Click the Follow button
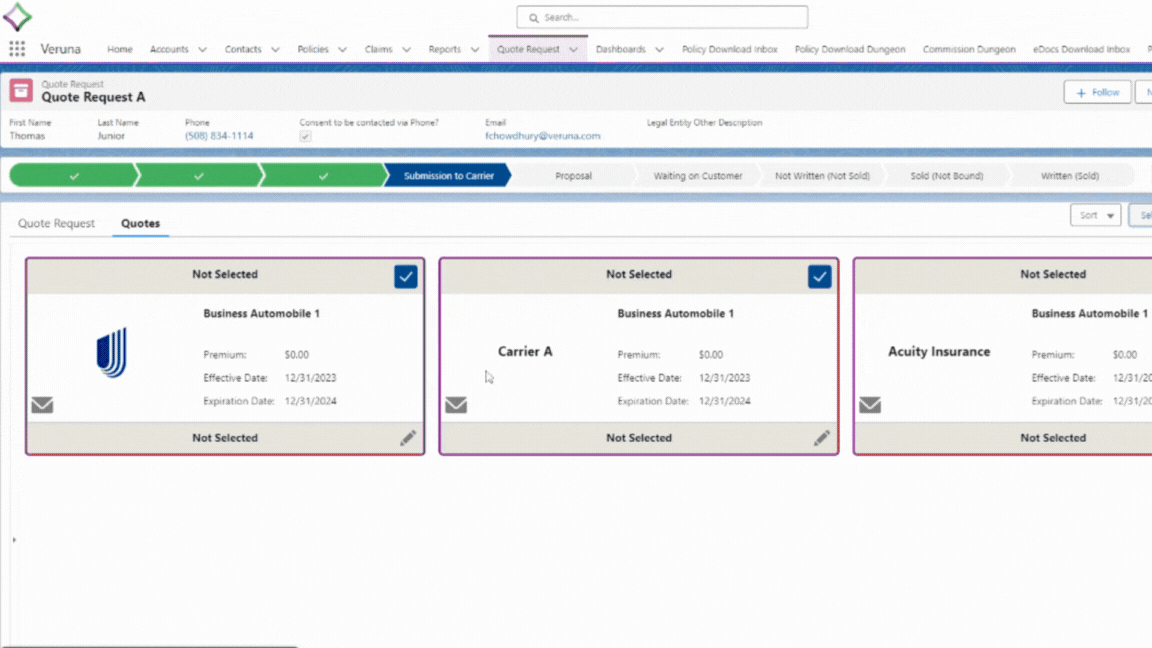1152x648 pixels. (x=1098, y=93)
